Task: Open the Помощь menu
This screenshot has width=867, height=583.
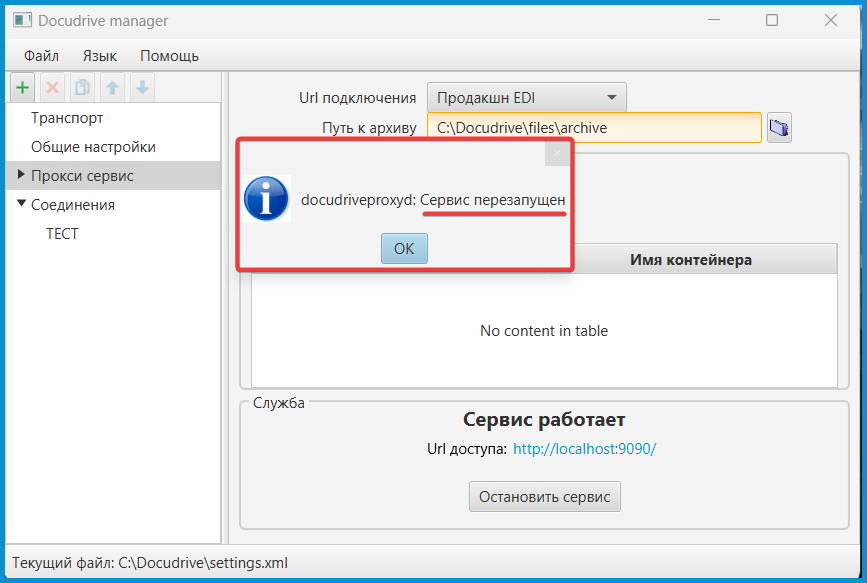Action: (169, 56)
